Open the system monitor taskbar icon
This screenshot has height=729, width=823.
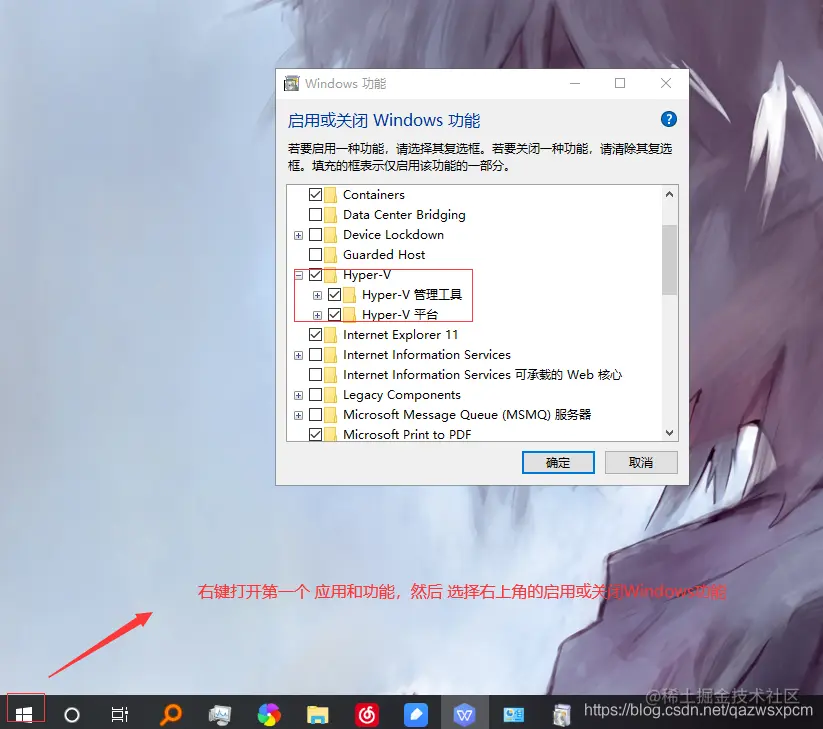(219, 715)
